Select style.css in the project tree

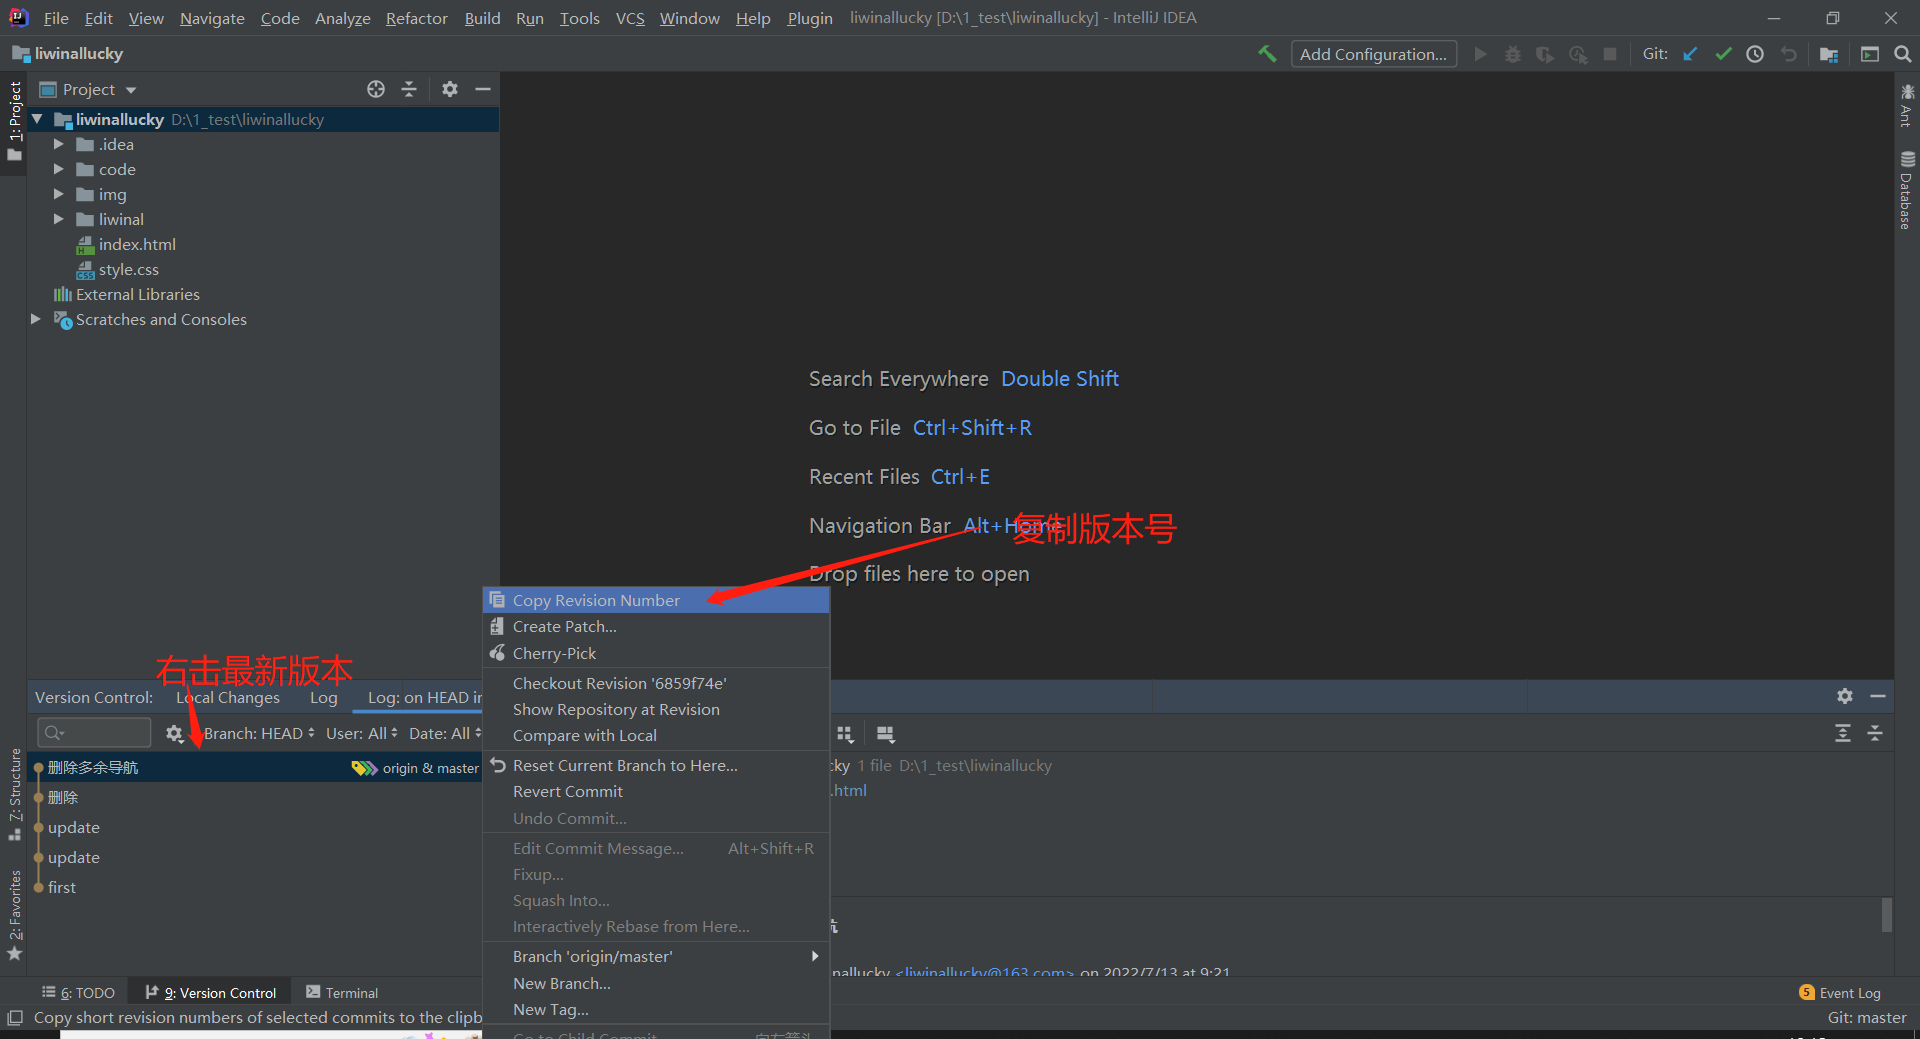128,269
